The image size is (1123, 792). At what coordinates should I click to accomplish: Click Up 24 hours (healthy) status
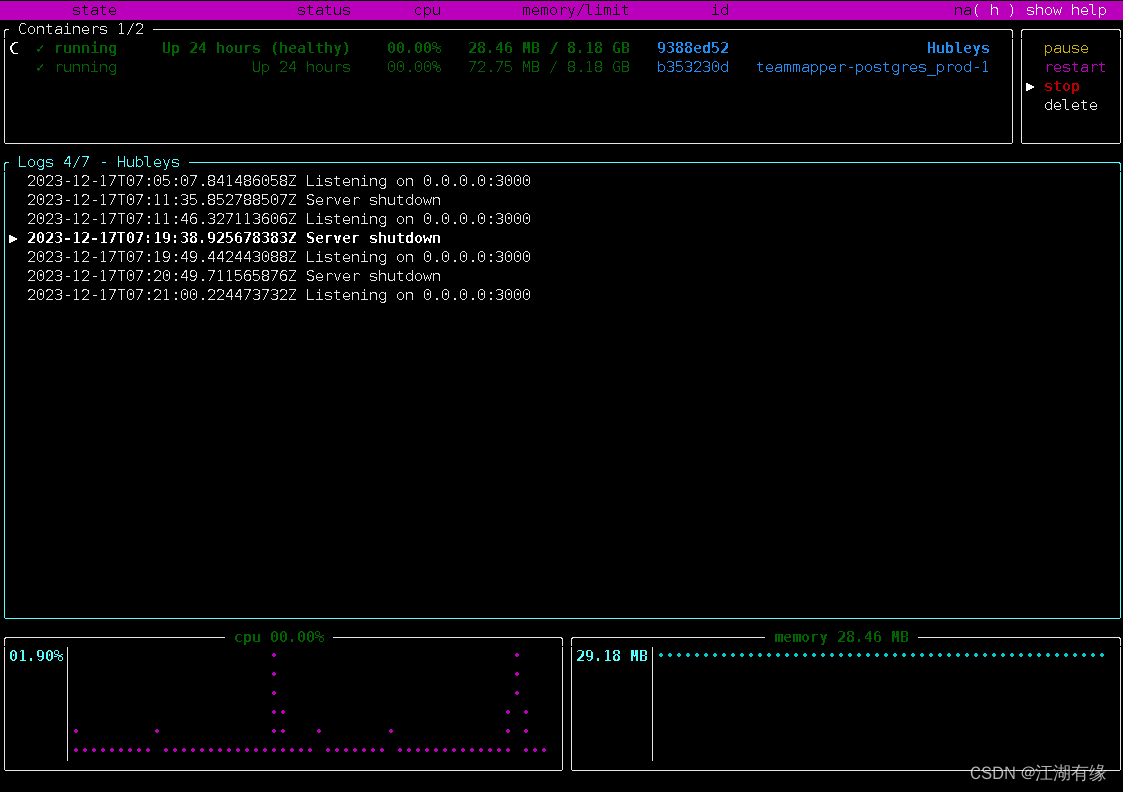coord(256,48)
